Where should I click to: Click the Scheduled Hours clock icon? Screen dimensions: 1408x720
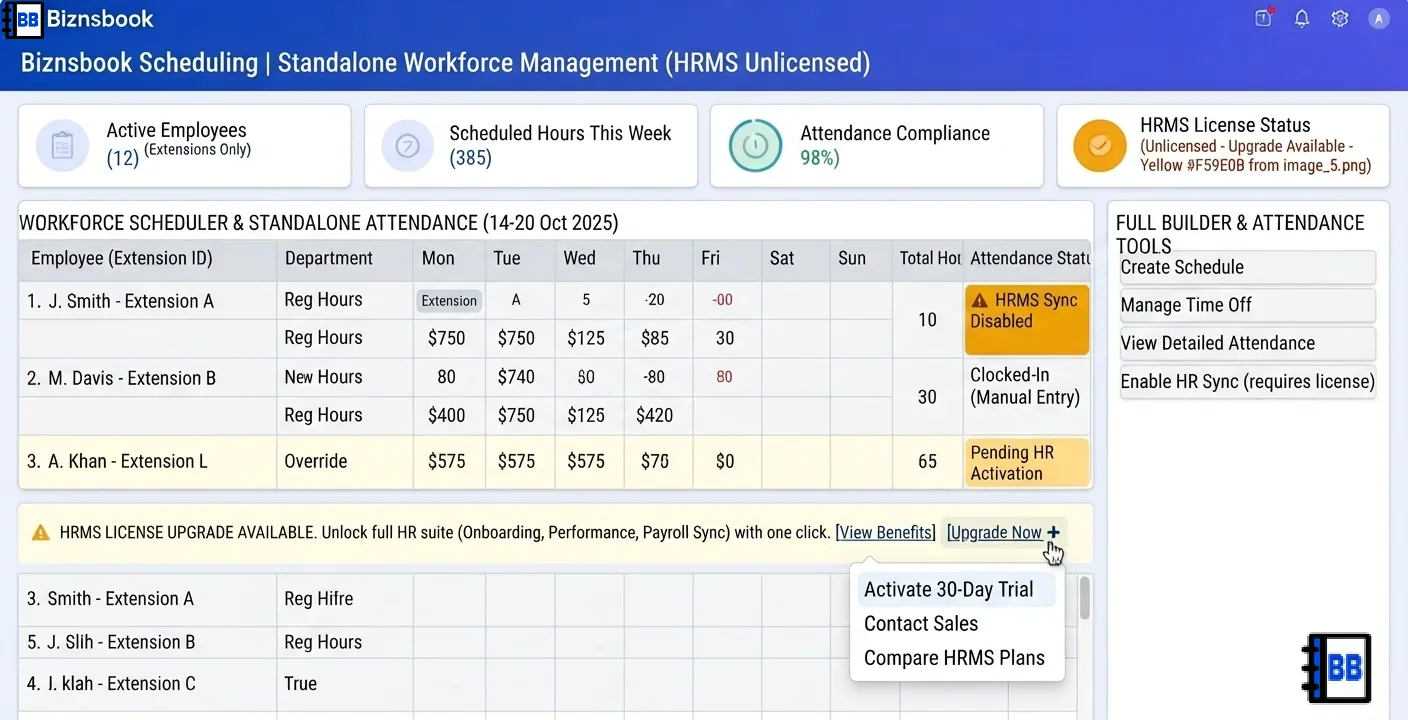pyautogui.click(x=408, y=146)
